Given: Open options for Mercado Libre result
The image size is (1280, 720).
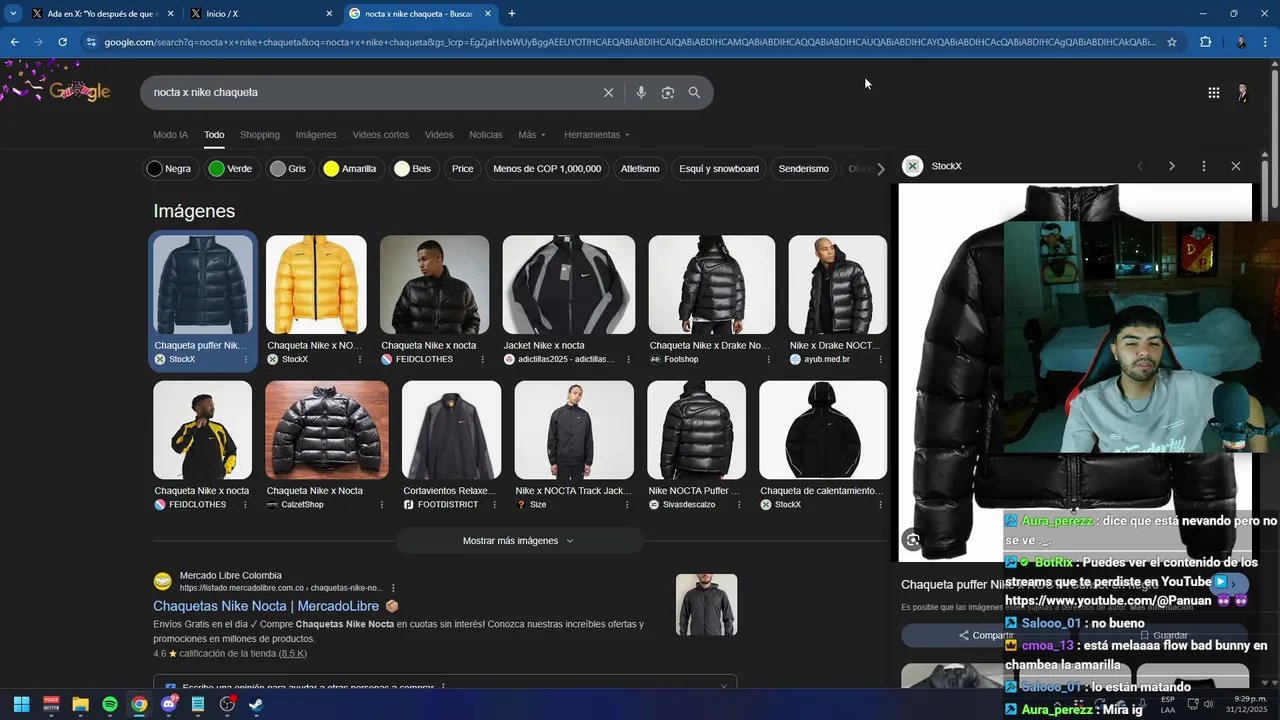Looking at the screenshot, I should pos(393,588).
